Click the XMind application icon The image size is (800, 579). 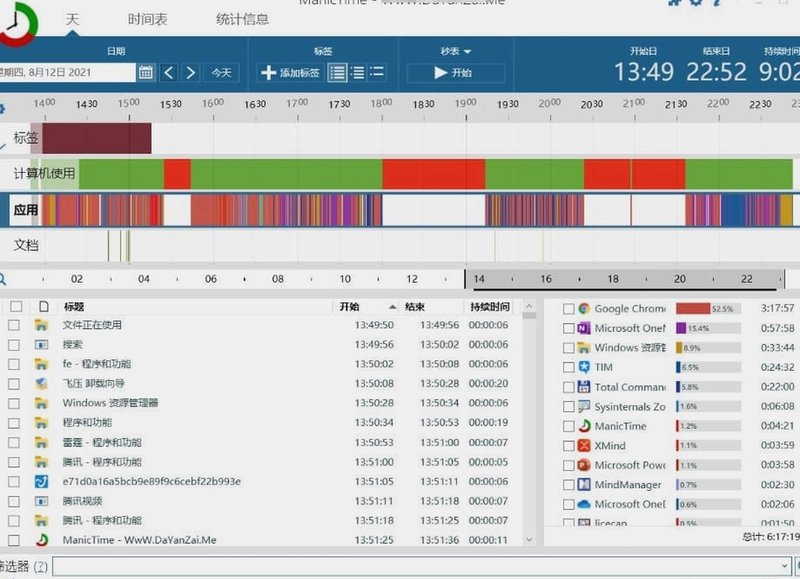click(584, 445)
